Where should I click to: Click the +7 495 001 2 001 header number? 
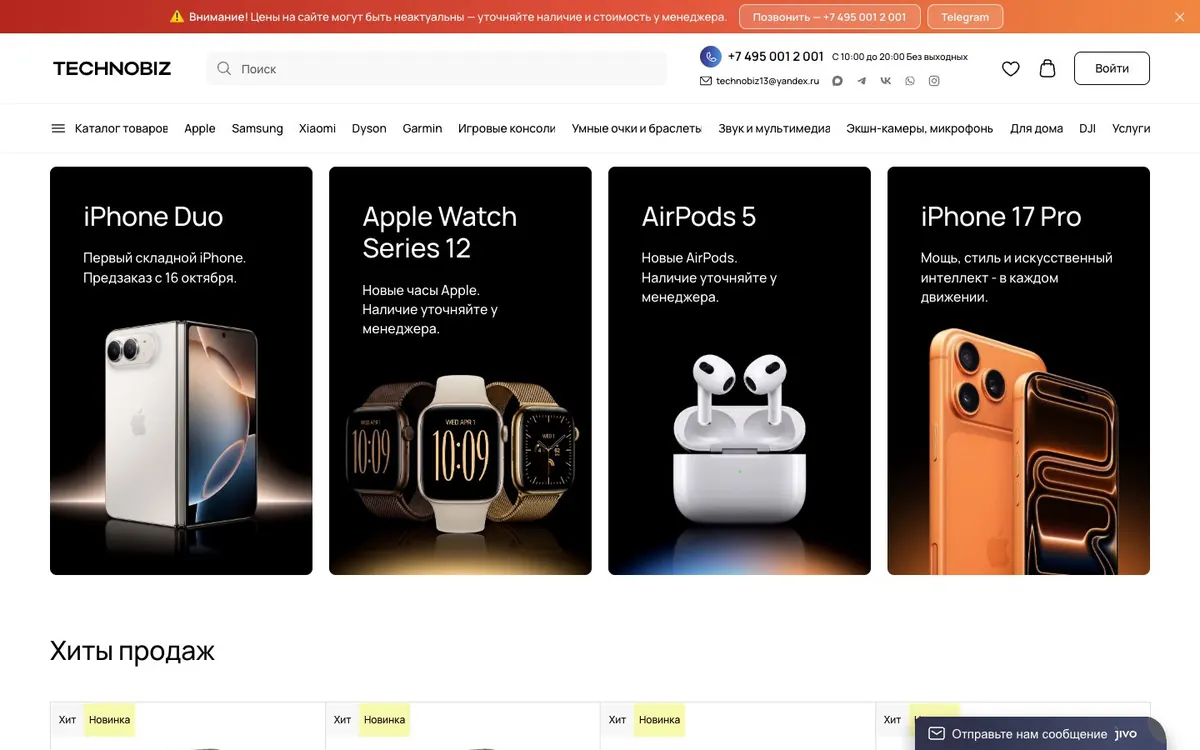coord(776,56)
